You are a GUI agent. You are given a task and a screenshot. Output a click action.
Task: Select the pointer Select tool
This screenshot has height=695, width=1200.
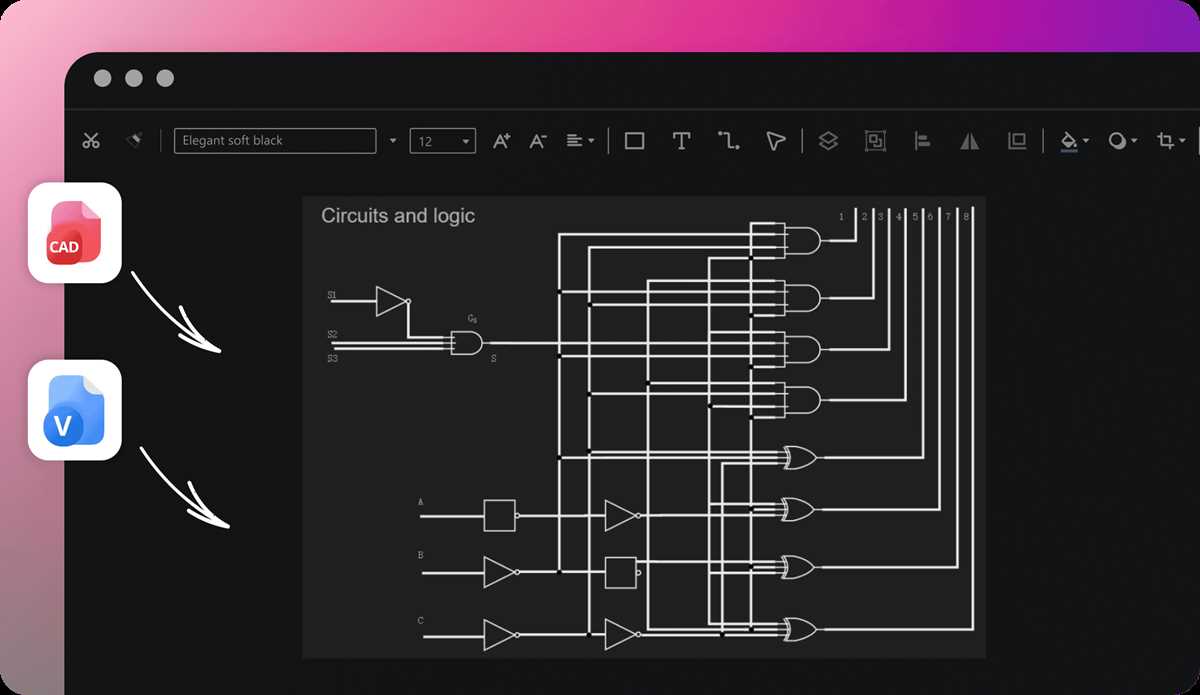pyautogui.click(x=776, y=141)
